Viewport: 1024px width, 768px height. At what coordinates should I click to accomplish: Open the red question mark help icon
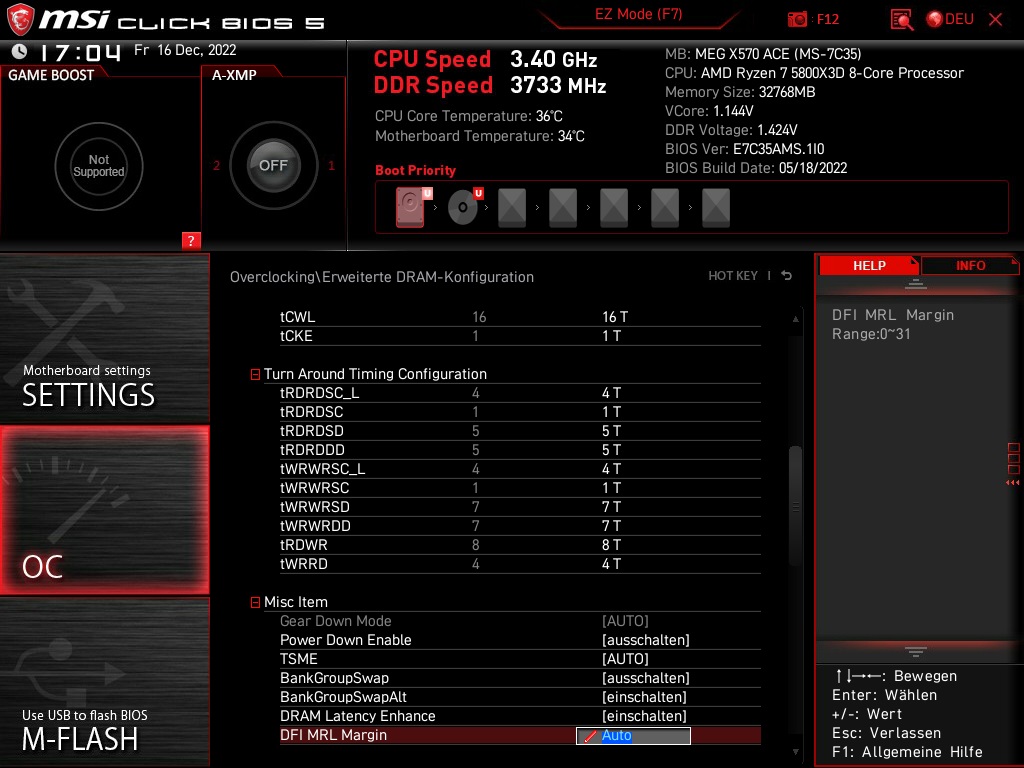[191, 240]
